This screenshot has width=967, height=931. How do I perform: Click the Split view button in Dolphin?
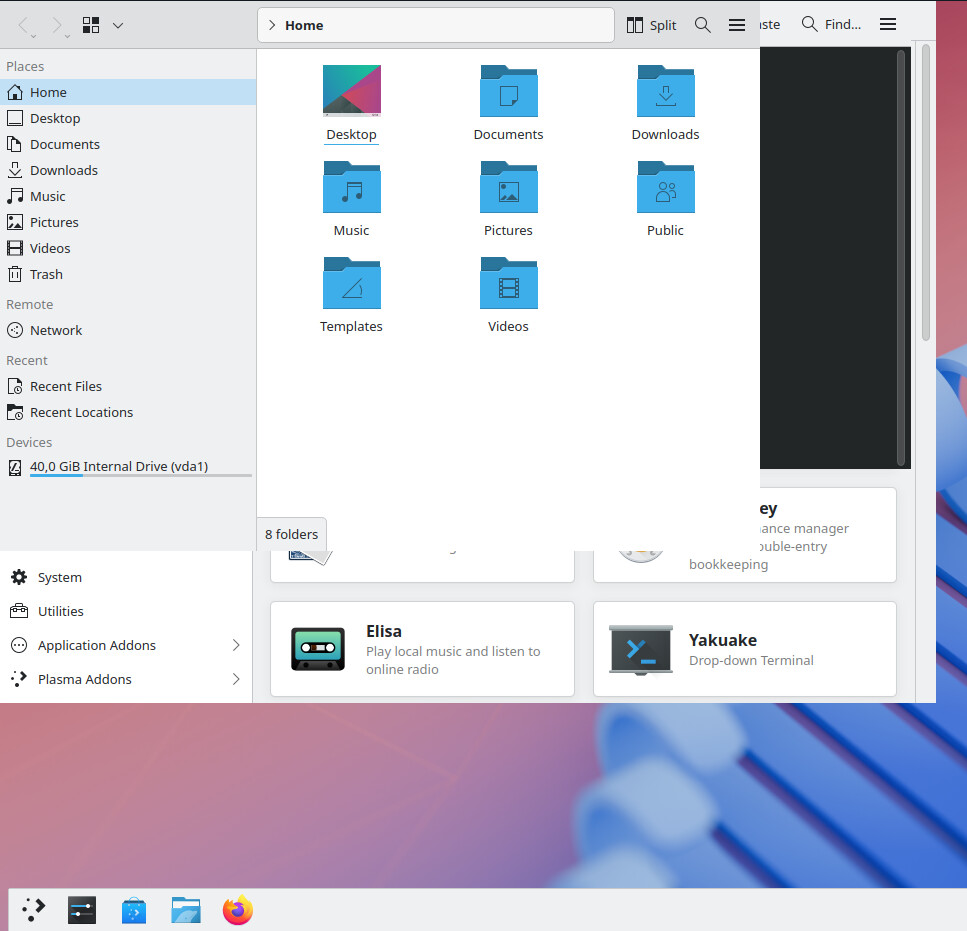(651, 25)
